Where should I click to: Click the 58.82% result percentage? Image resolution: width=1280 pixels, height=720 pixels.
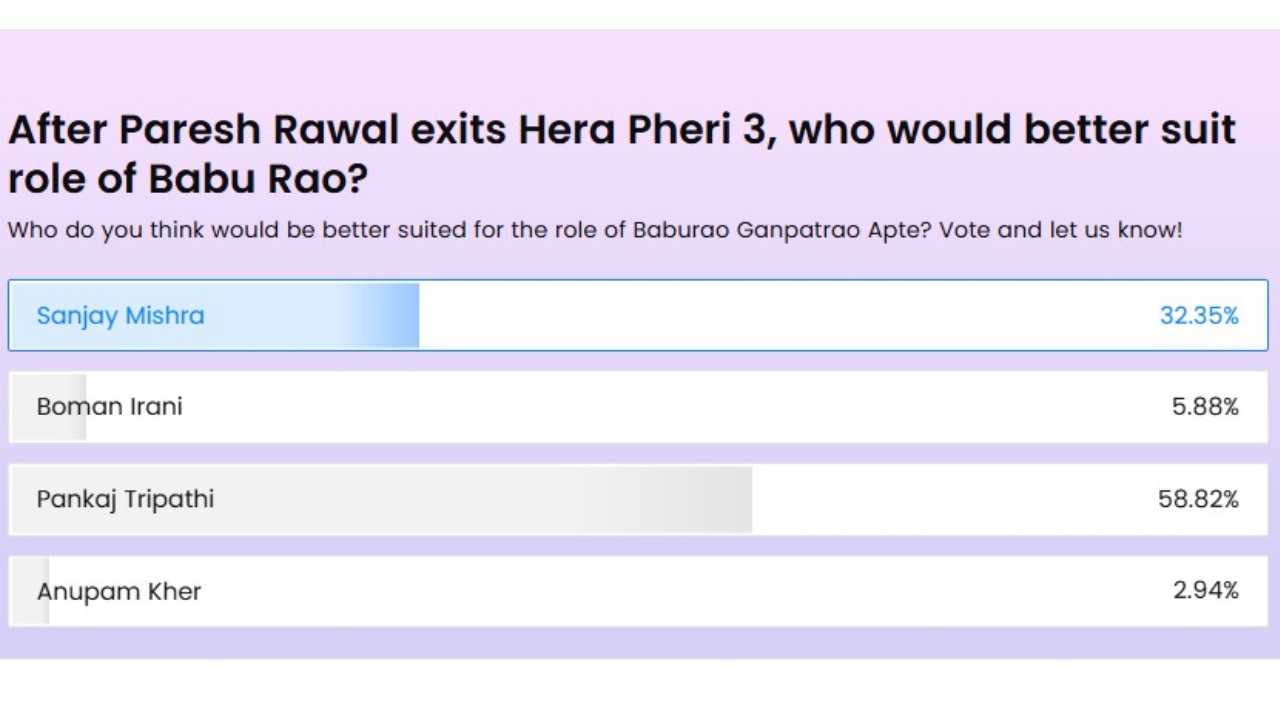(x=1198, y=499)
